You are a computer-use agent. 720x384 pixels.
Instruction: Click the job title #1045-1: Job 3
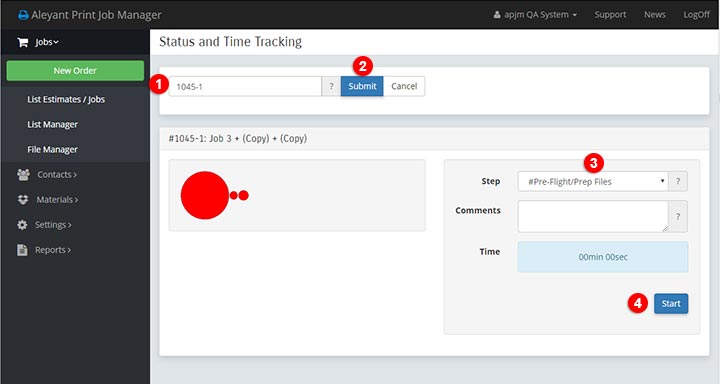(237, 138)
